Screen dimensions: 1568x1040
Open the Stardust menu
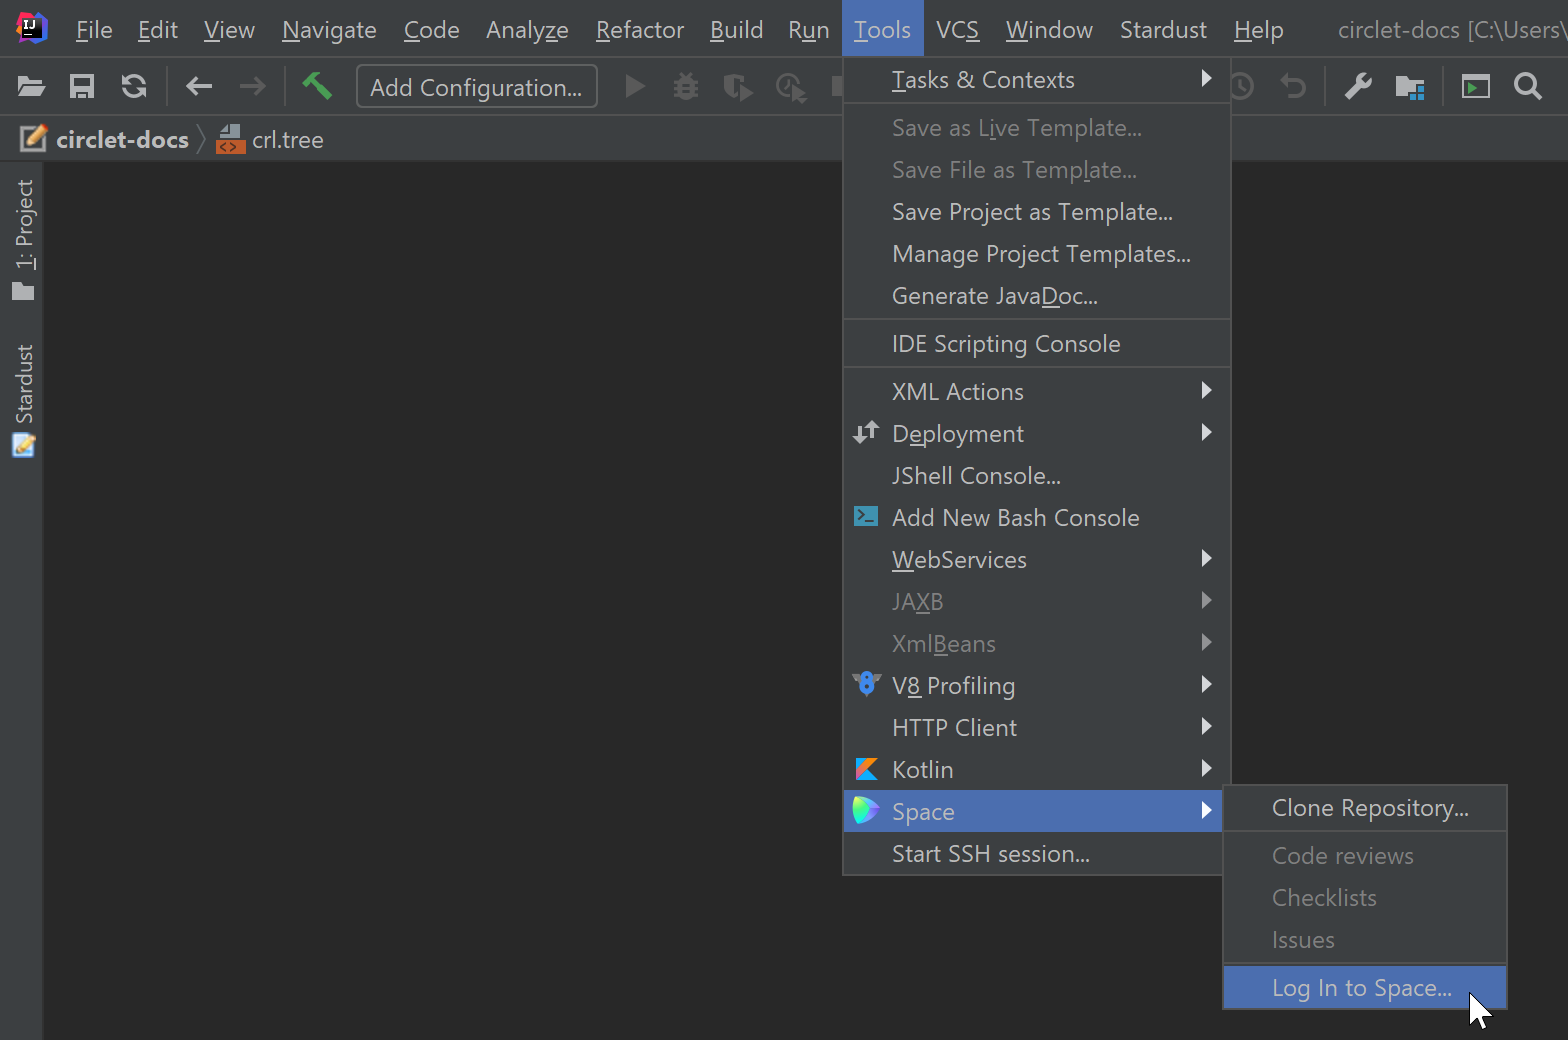(1163, 30)
